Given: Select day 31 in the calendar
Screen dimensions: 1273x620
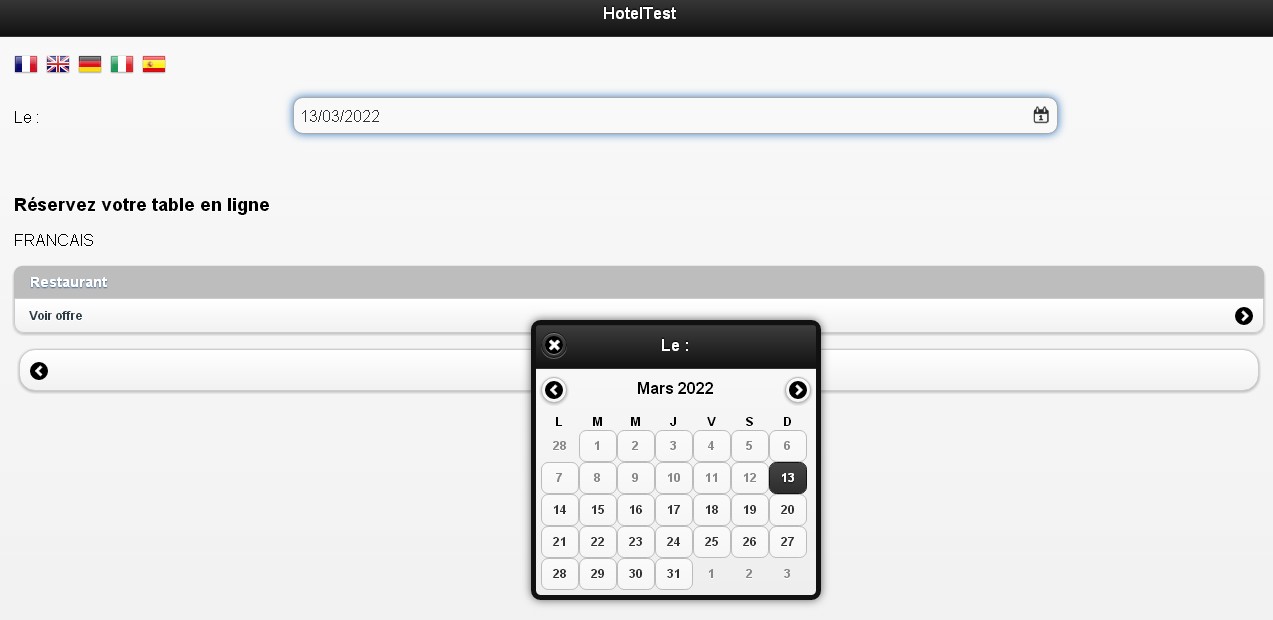Looking at the screenshot, I should 674,574.
